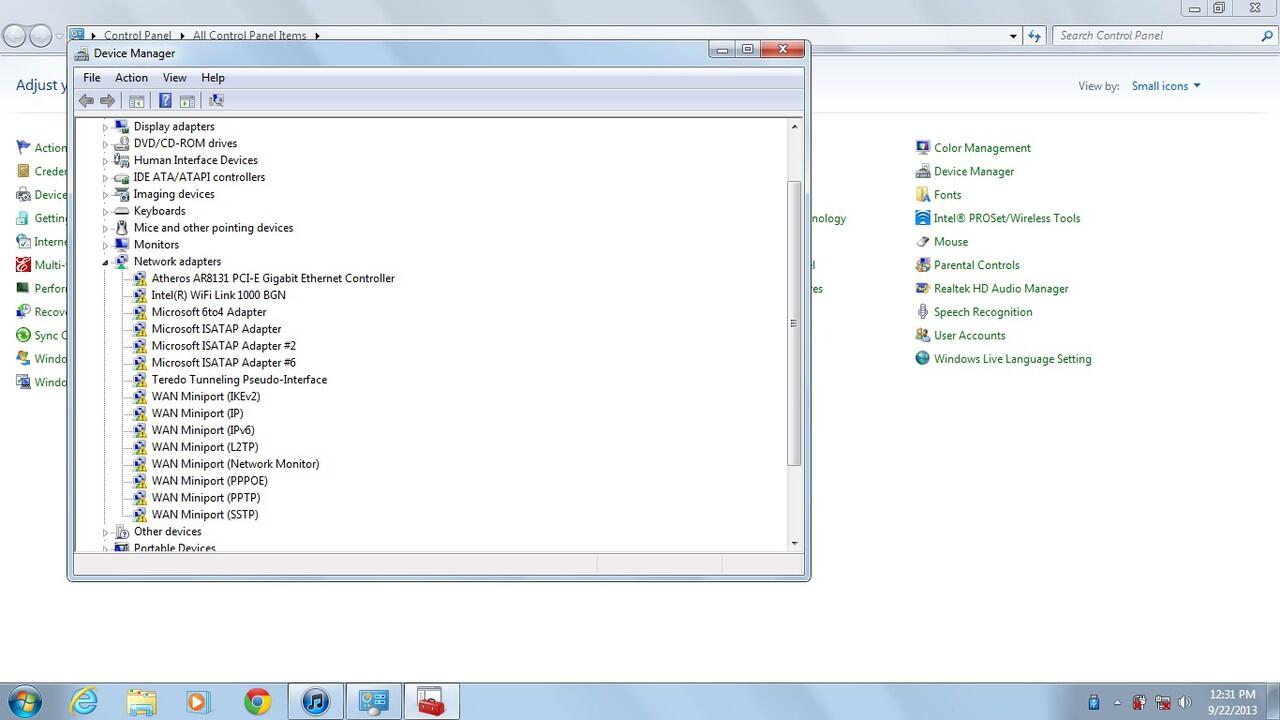
Task: Select WAN Miniport (L2TP)
Action: (x=205, y=447)
